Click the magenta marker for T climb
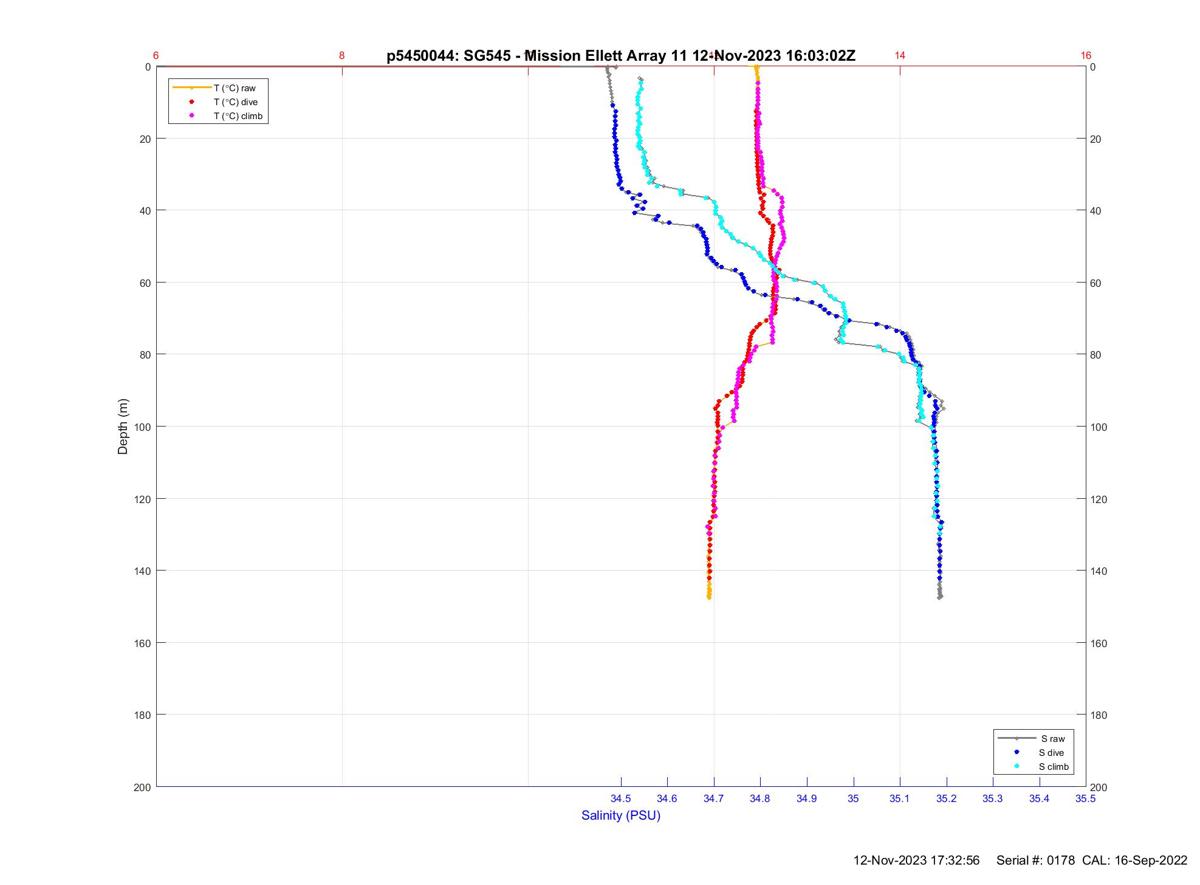The width and height of the screenshot is (1200, 885). click(191, 116)
